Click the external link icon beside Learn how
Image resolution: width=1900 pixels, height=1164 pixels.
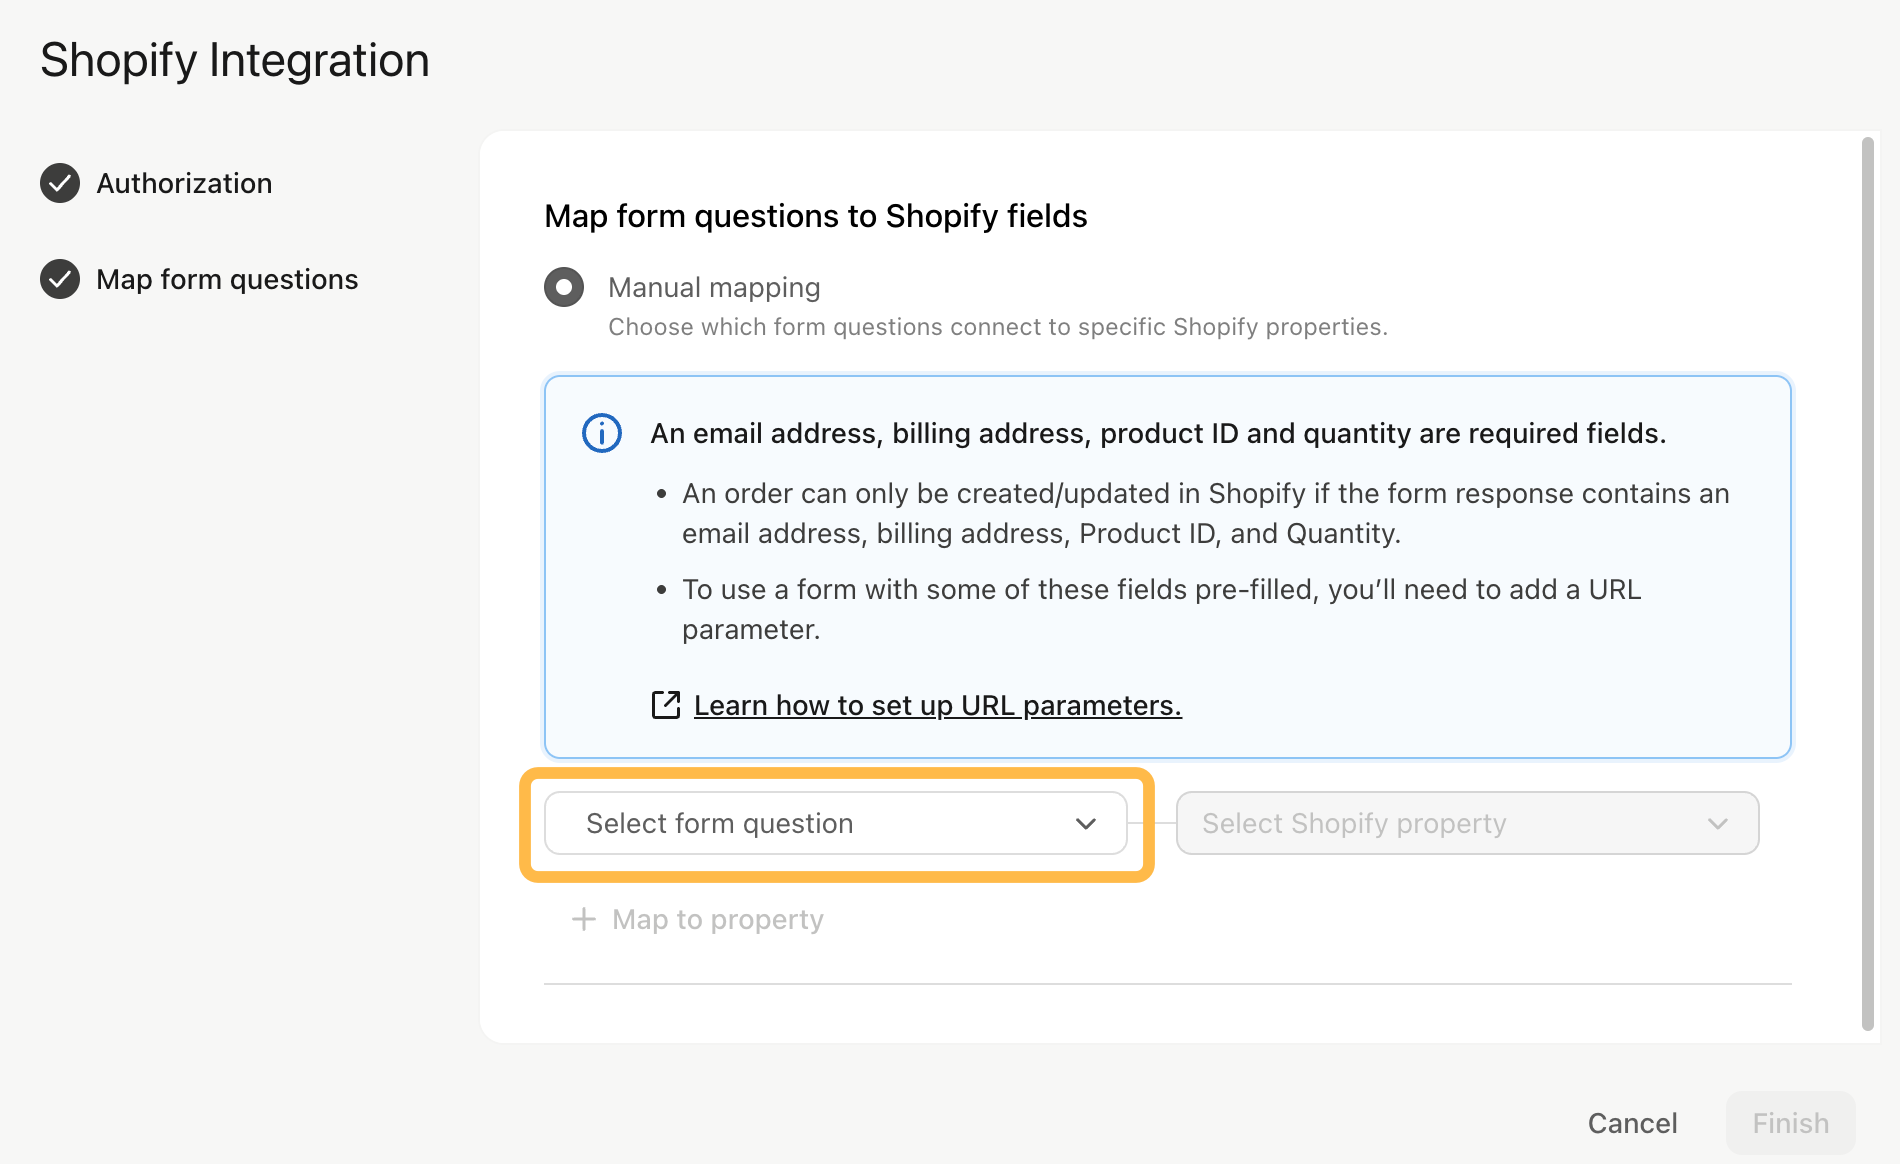[x=666, y=705]
